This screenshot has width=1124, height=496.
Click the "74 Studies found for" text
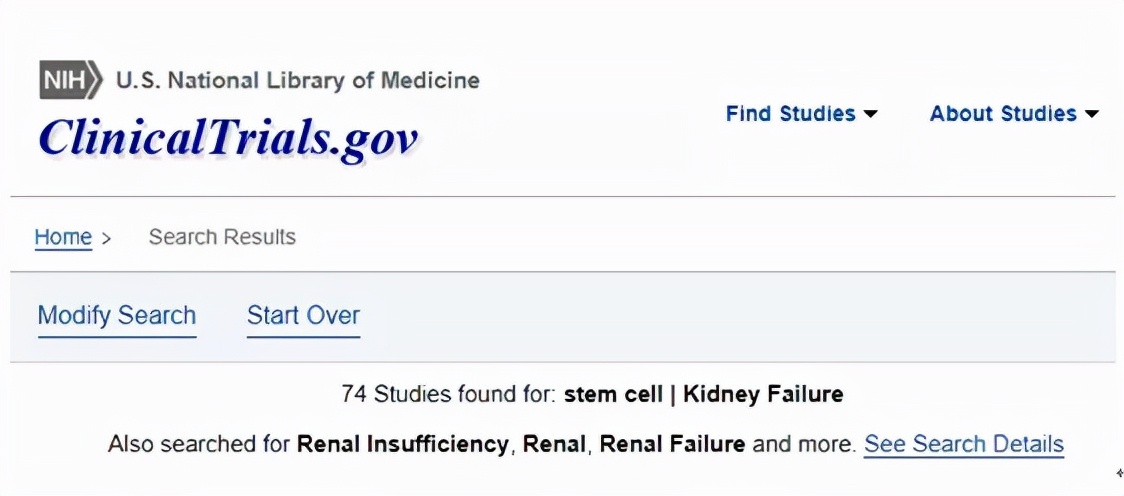click(x=448, y=394)
